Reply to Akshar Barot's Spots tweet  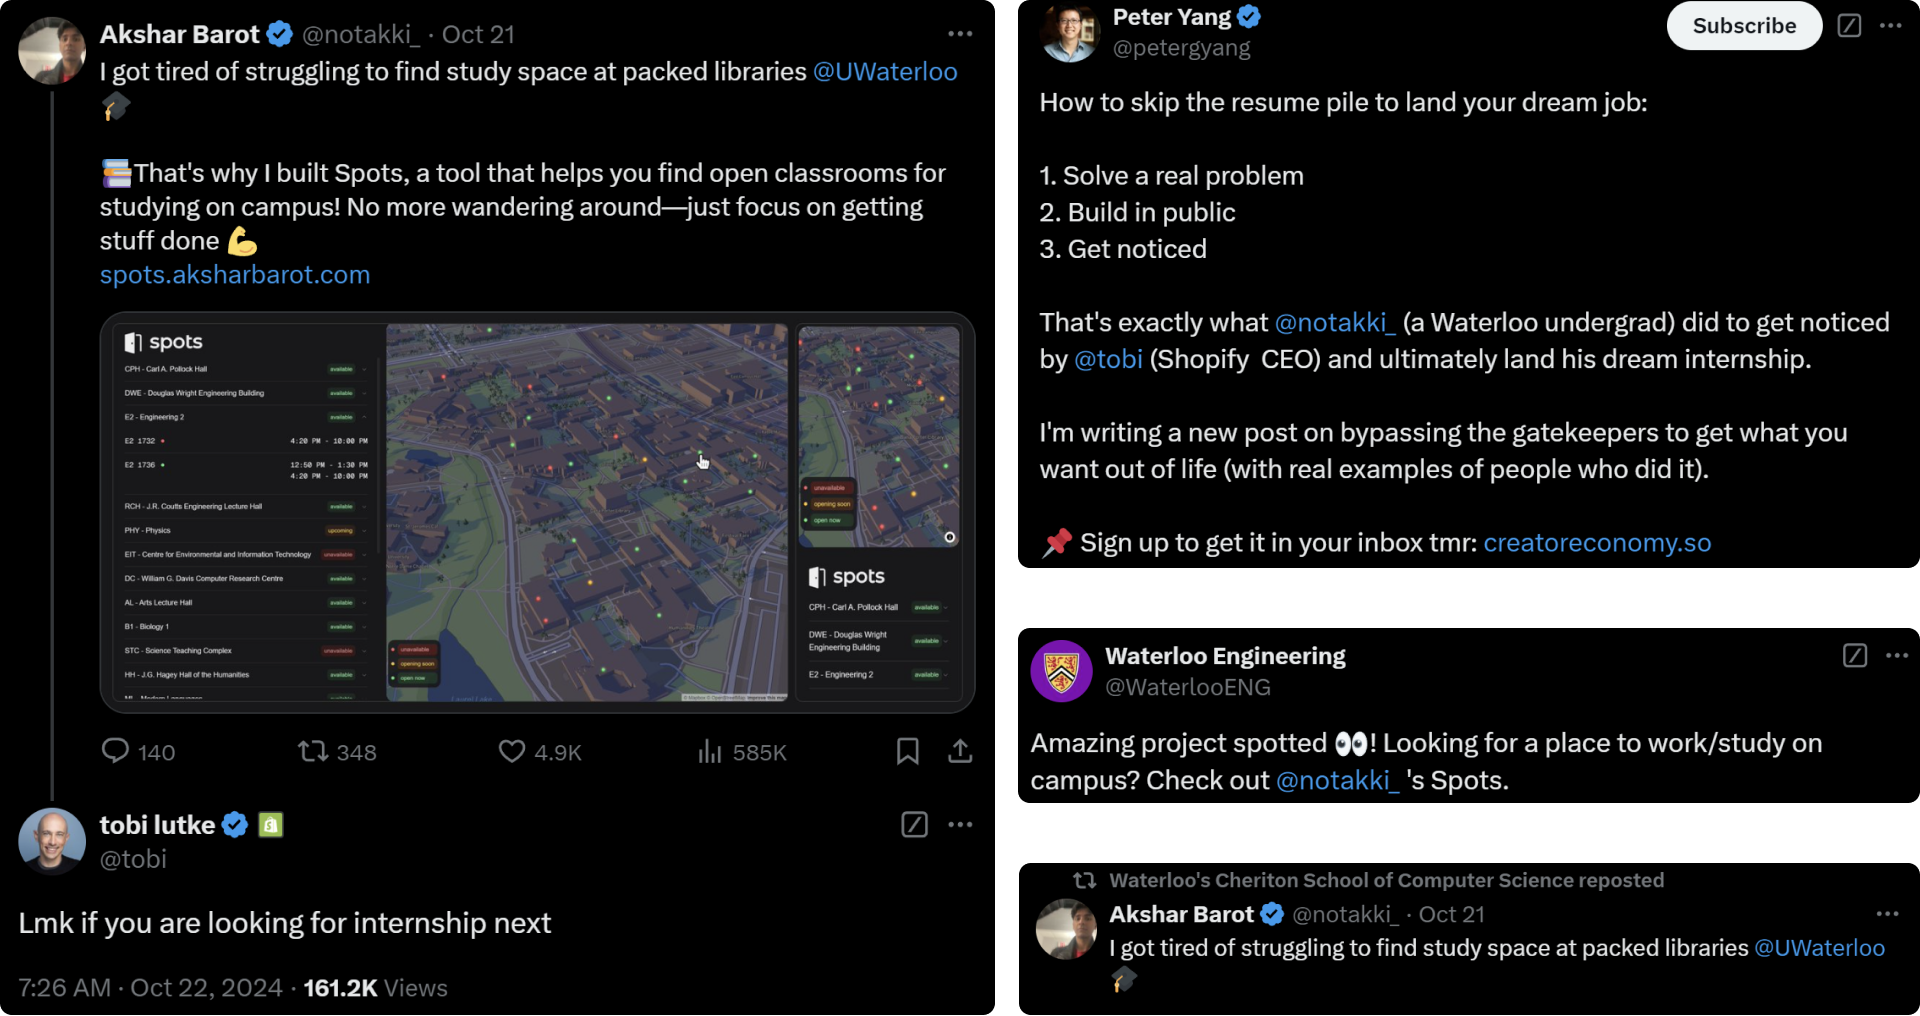click(x=116, y=751)
